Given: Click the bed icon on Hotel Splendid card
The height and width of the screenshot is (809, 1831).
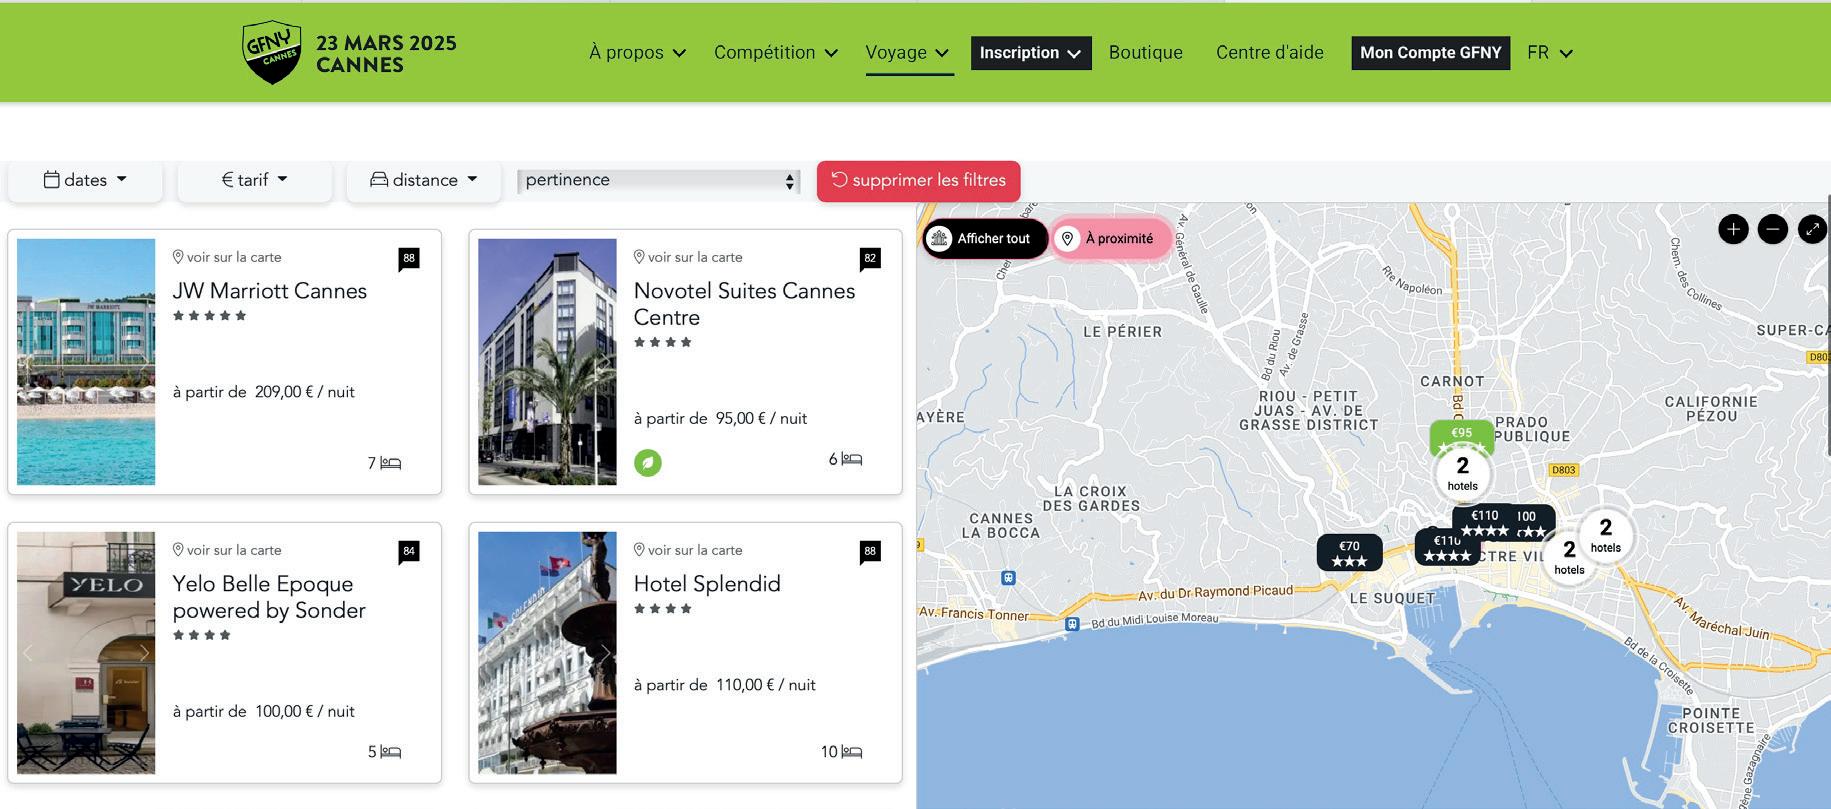Looking at the screenshot, I should [851, 752].
